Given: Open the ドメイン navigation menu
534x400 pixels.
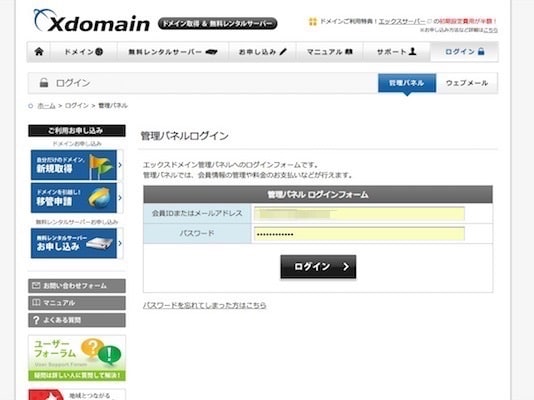Looking at the screenshot, I should pos(84,52).
